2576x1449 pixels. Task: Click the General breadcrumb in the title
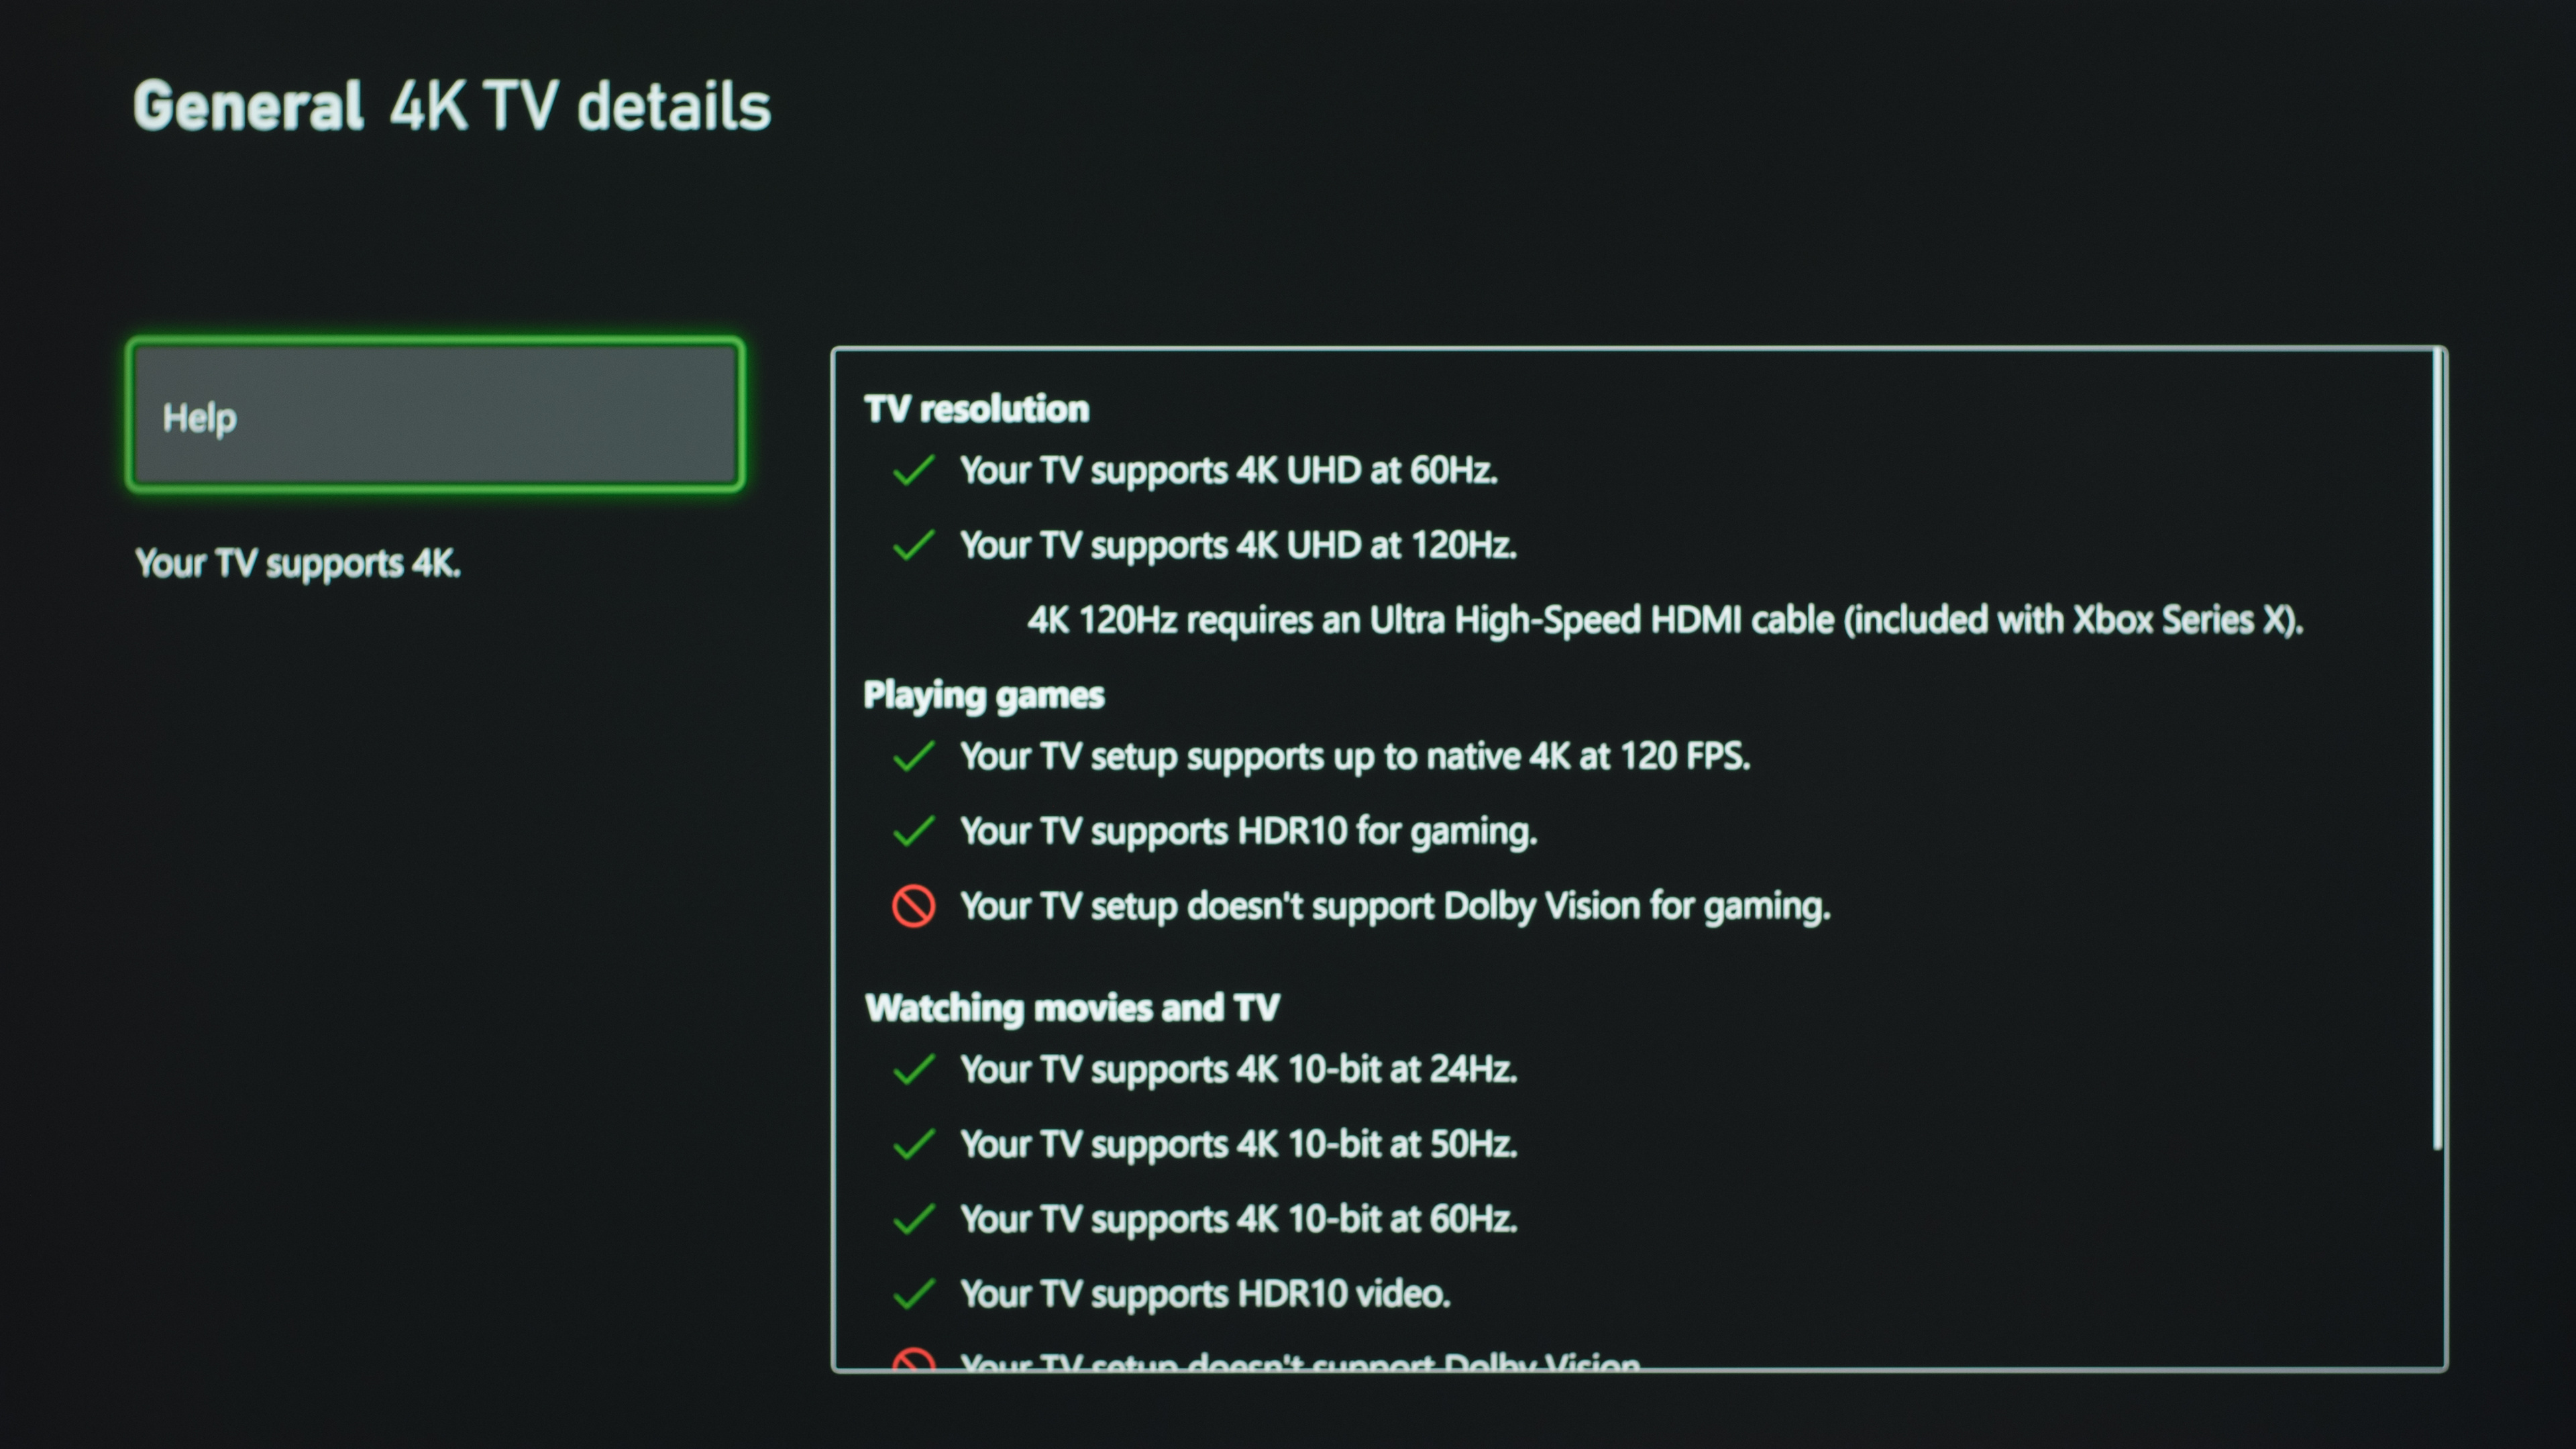248,106
